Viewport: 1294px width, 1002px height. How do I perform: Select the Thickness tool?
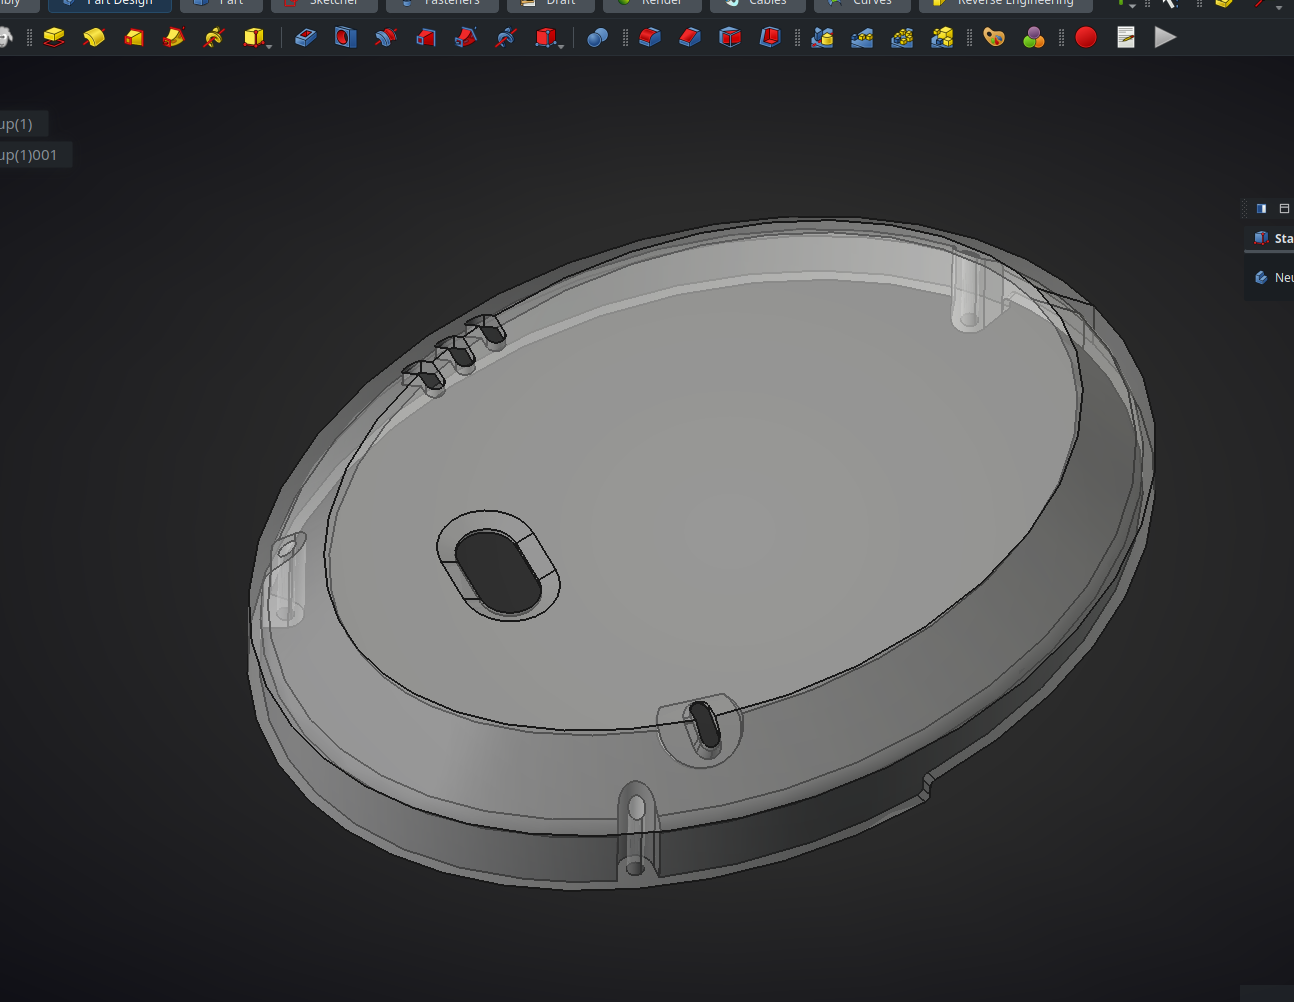pos(770,38)
